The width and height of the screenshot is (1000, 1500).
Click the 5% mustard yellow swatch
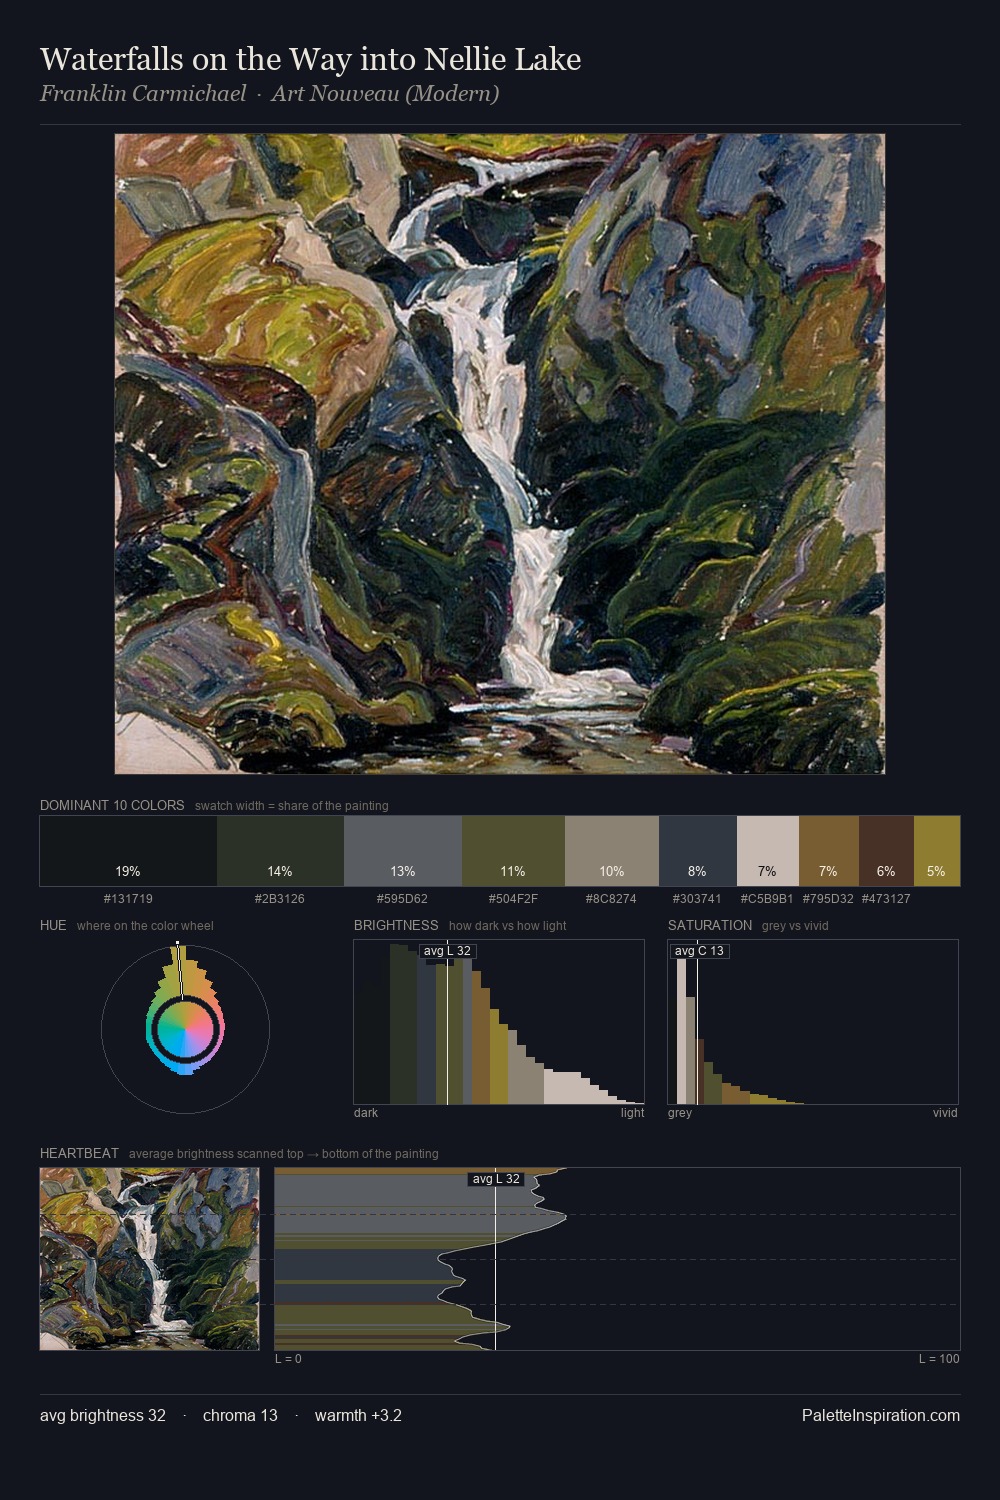937,851
